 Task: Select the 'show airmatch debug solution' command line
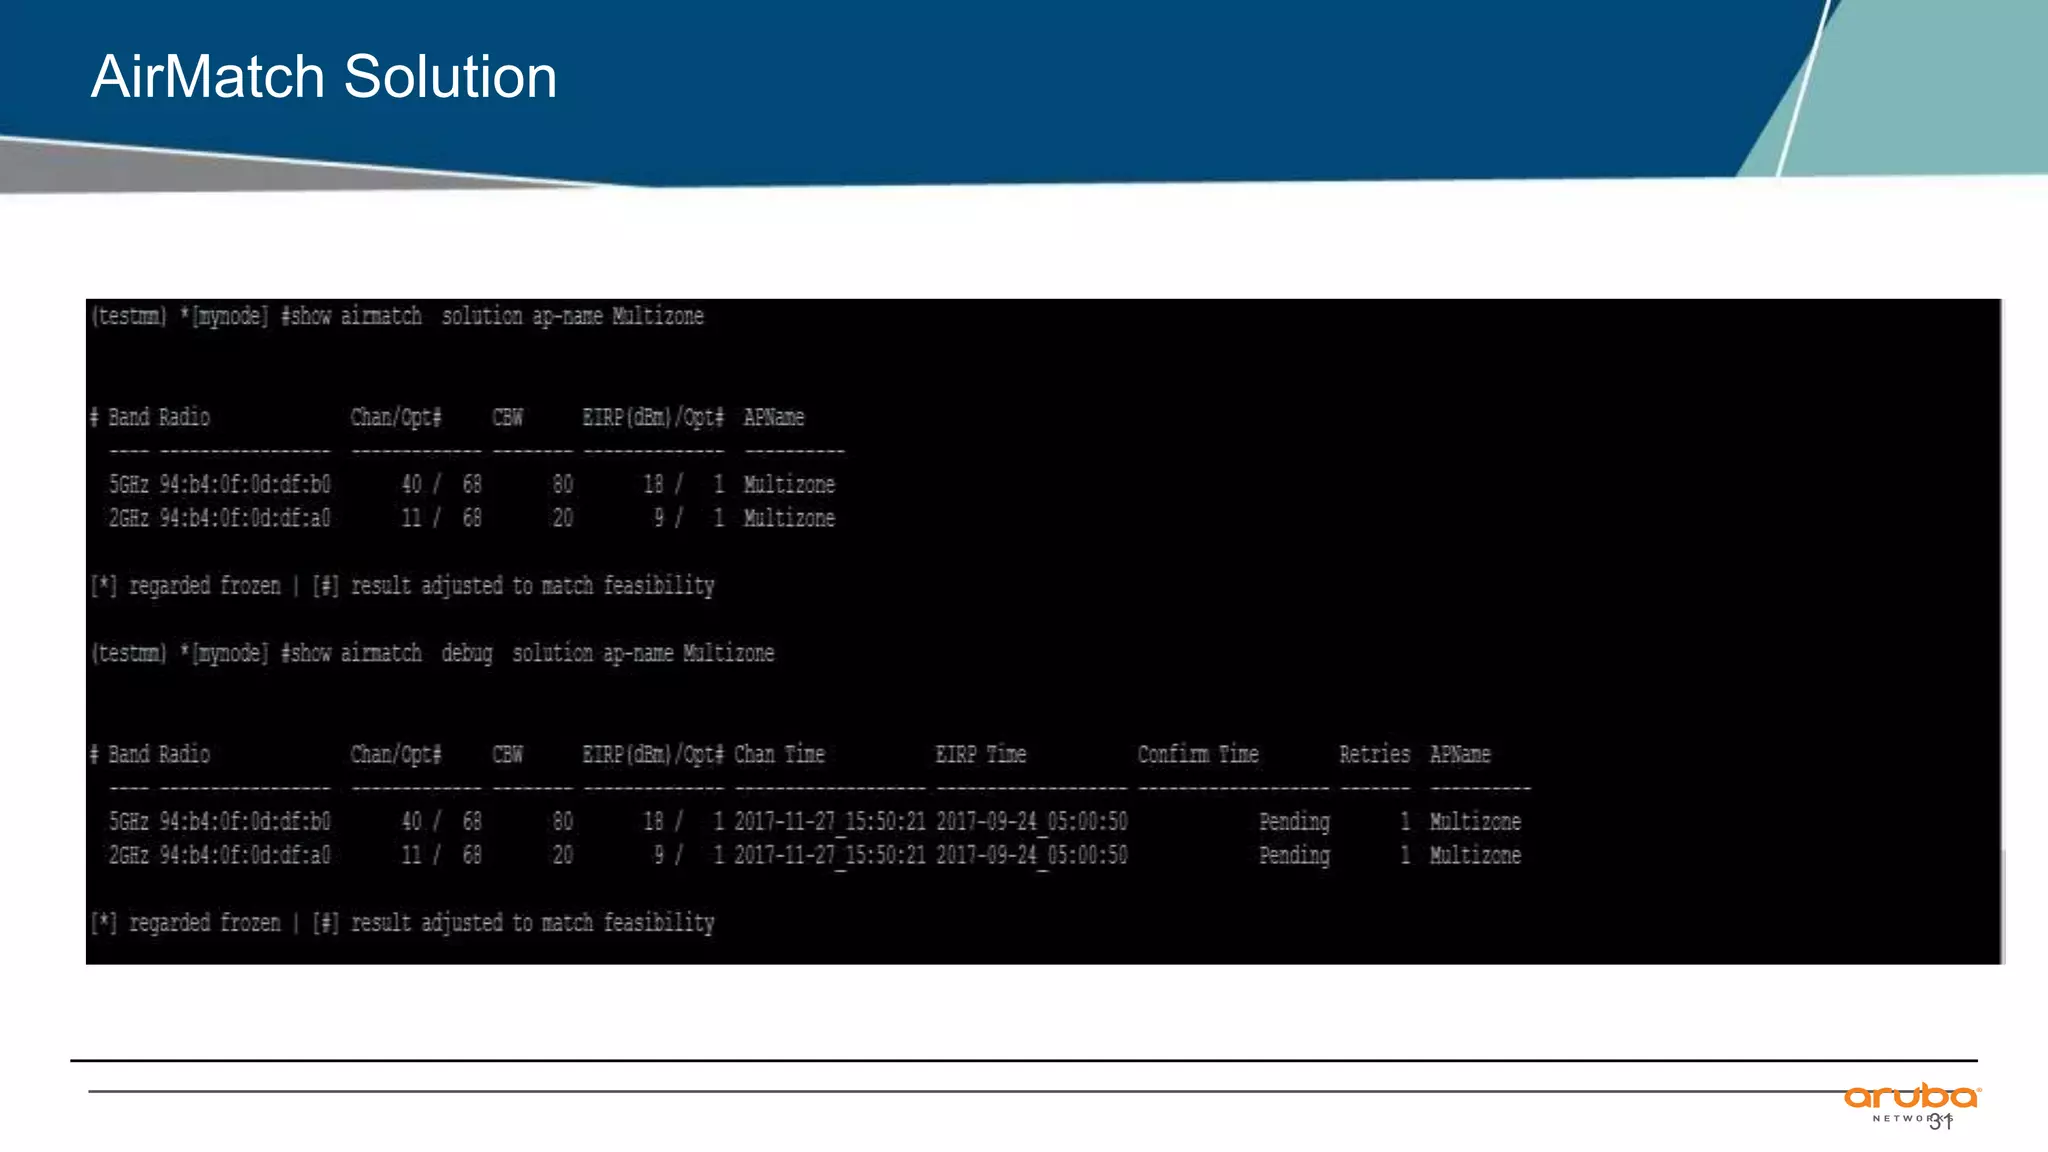click(432, 654)
